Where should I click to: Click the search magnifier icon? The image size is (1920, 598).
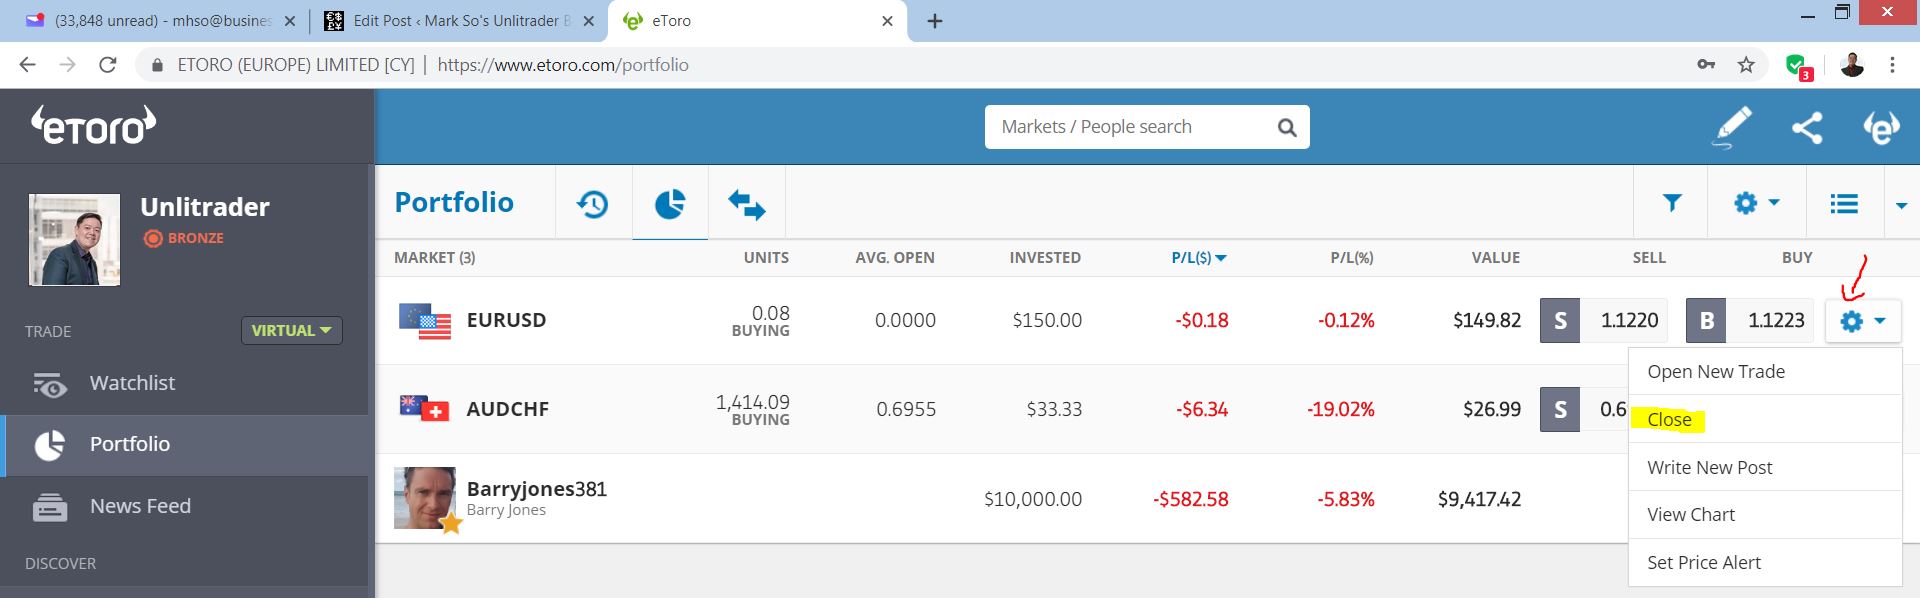(x=1287, y=127)
